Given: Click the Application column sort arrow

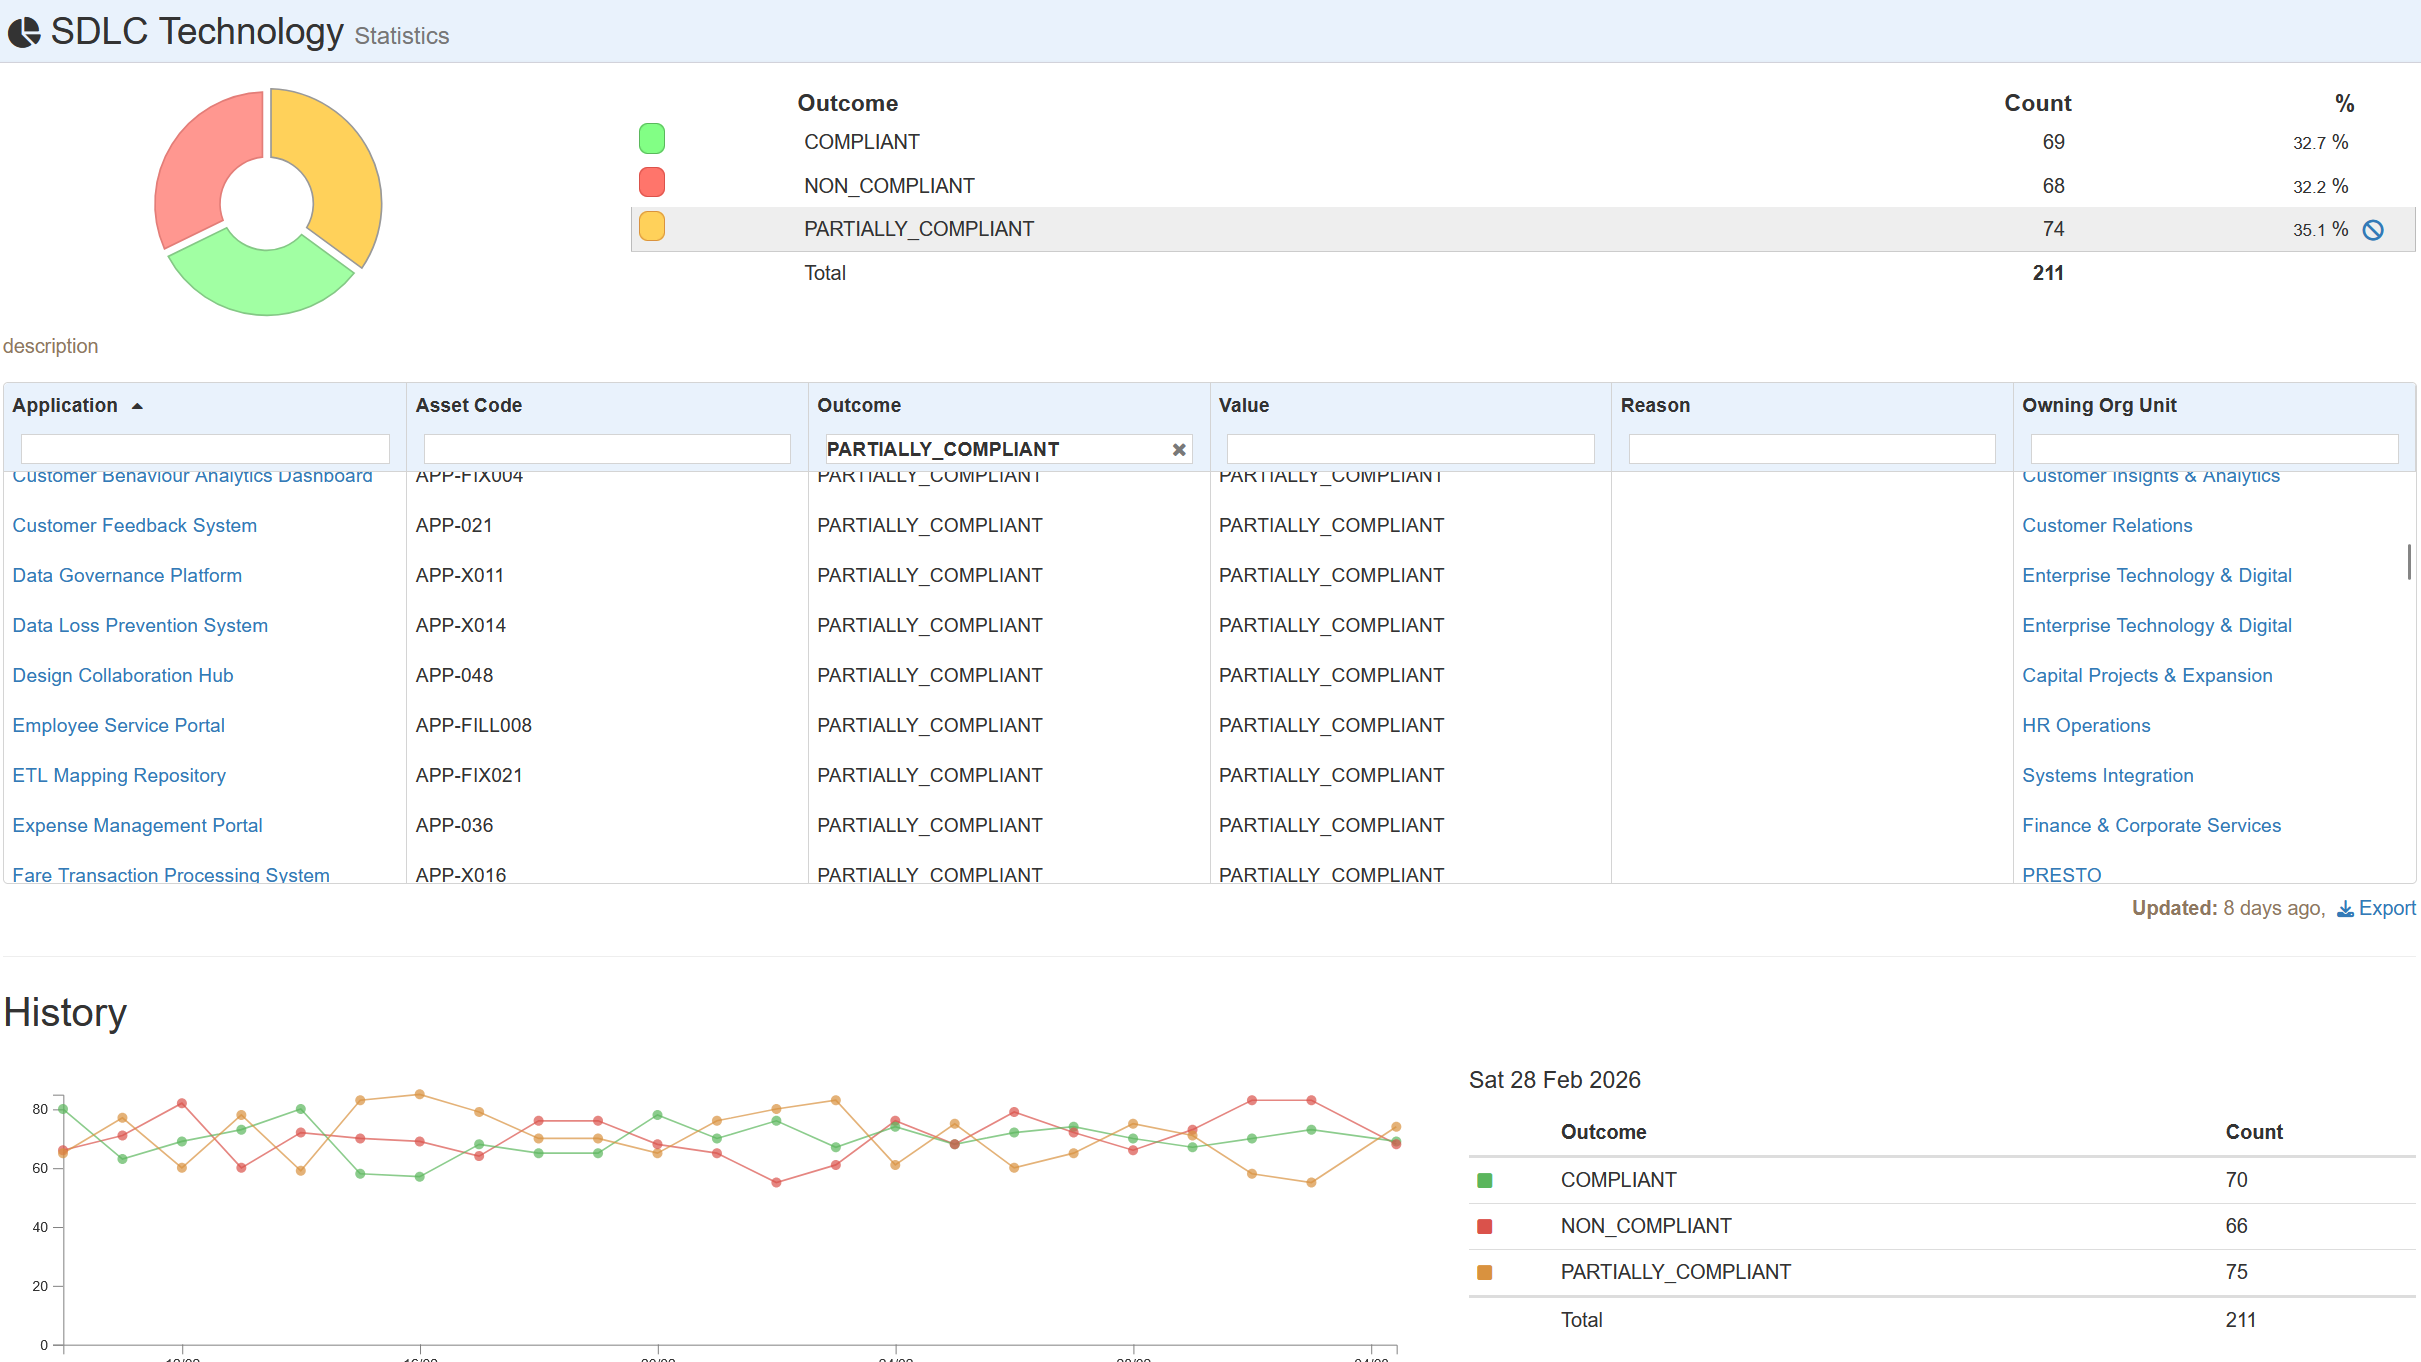Looking at the screenshot, I should (137, 406).
